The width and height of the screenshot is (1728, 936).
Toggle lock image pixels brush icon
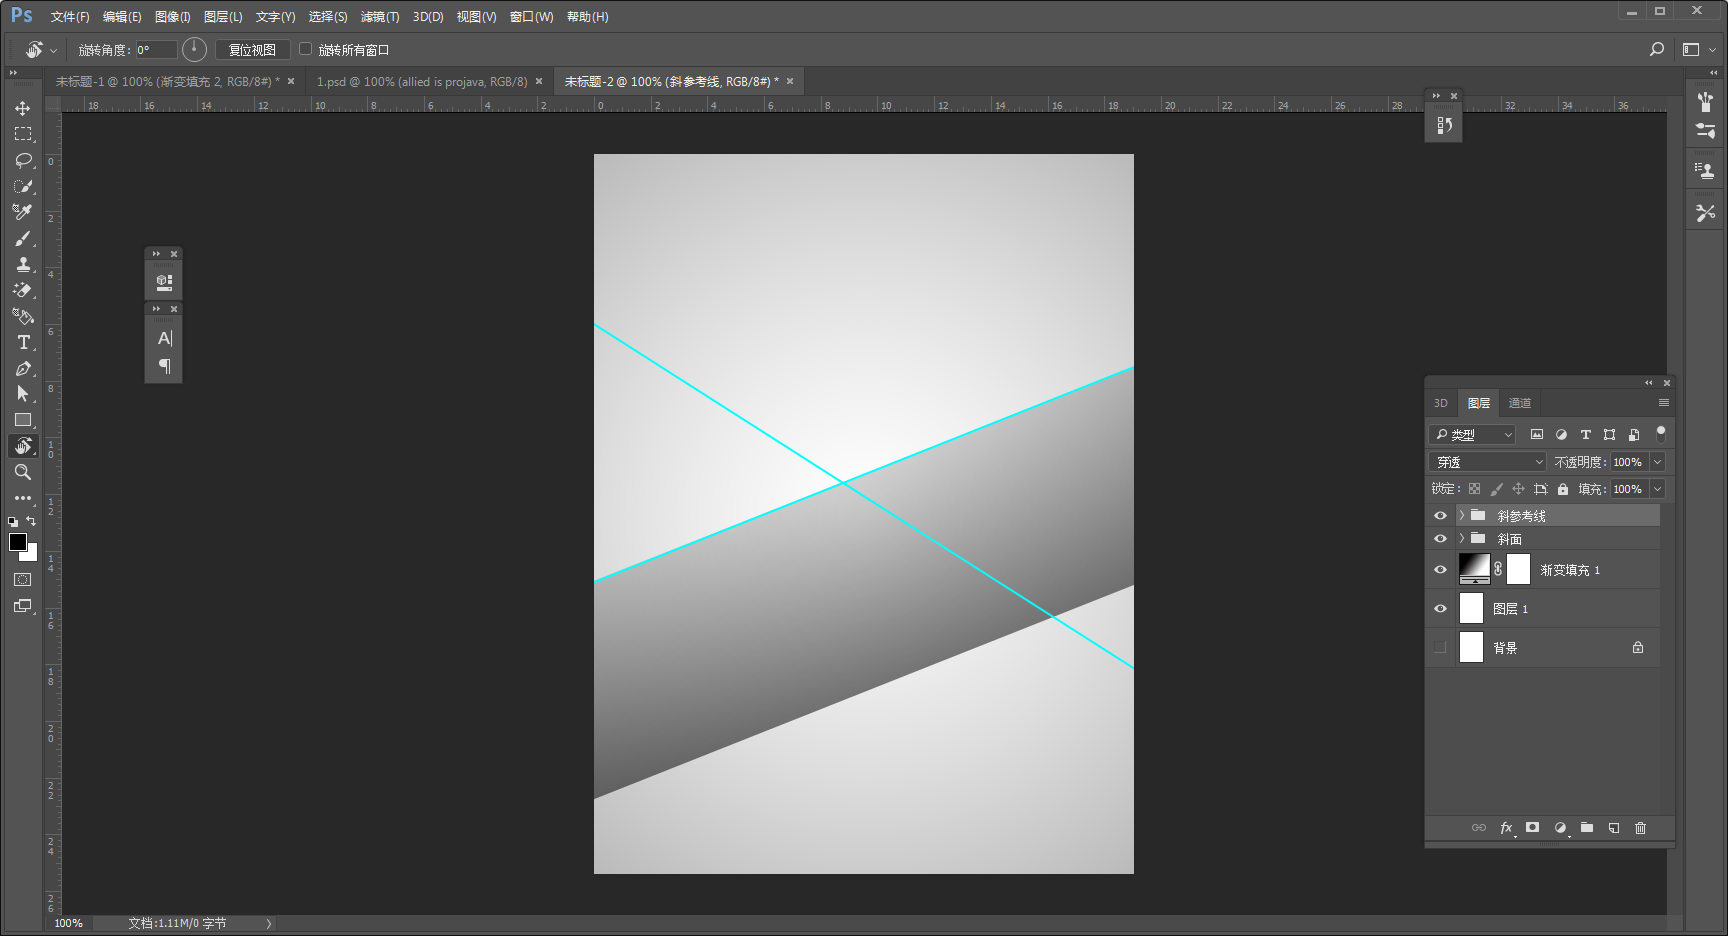pyautogui.click(x=1496, y=489)
